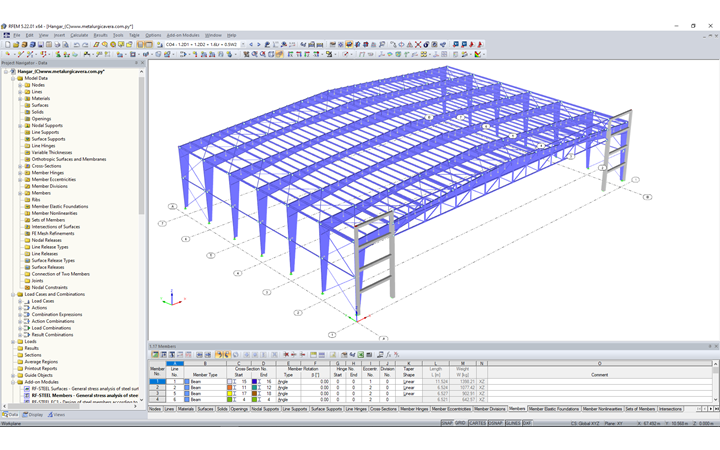
Task: Click the row header for member 3
Action: pyautogui.click(x=157, y=394)
